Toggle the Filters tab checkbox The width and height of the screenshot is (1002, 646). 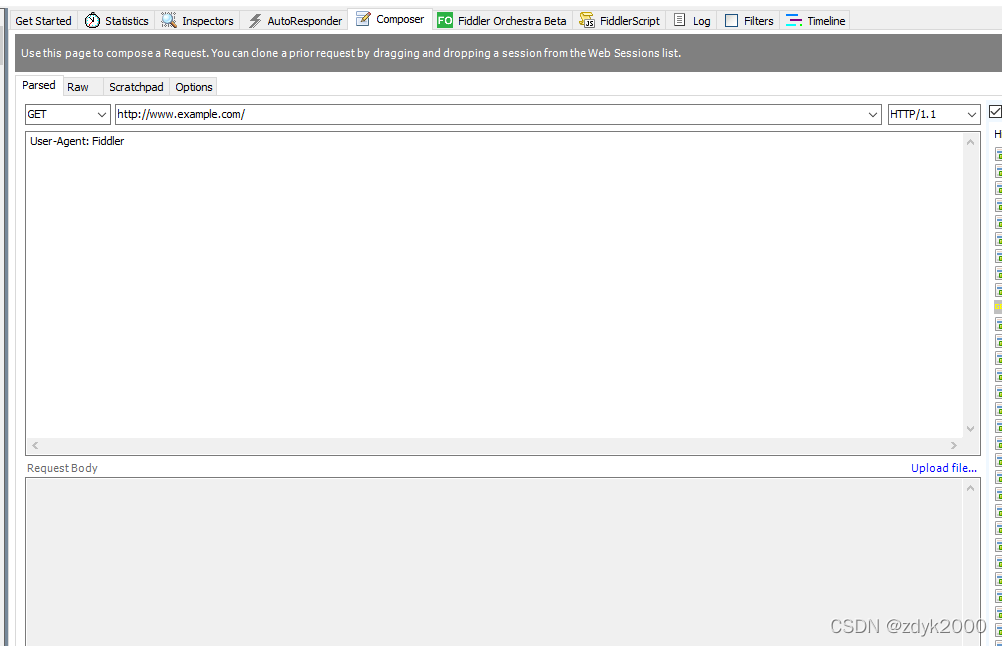(x=731, y=20)
